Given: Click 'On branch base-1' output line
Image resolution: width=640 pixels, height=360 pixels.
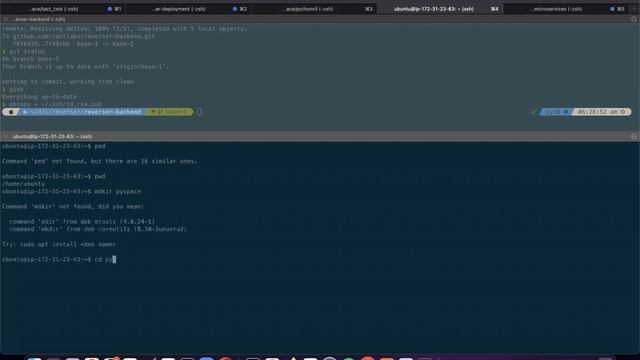Looking at the screenshot, I should (x=31, y=59).
